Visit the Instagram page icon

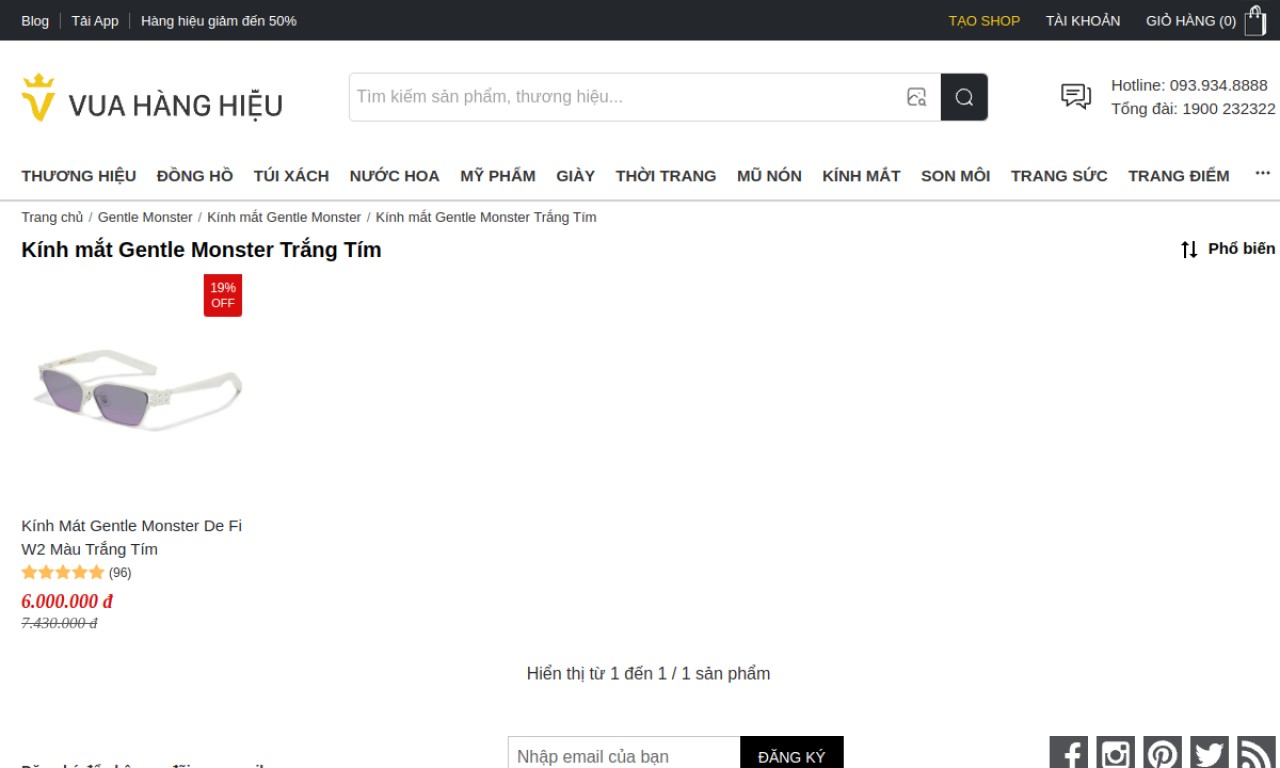click(x=1115, y=753)
